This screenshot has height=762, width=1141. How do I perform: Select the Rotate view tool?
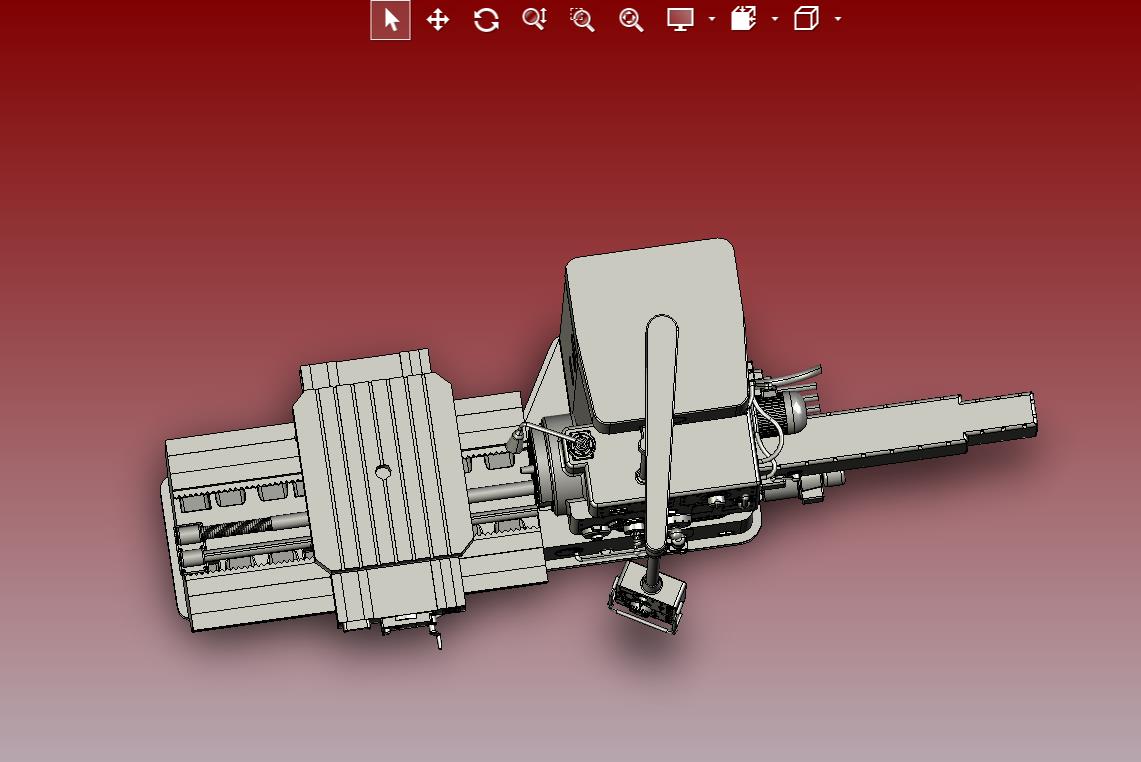point(486,20)
